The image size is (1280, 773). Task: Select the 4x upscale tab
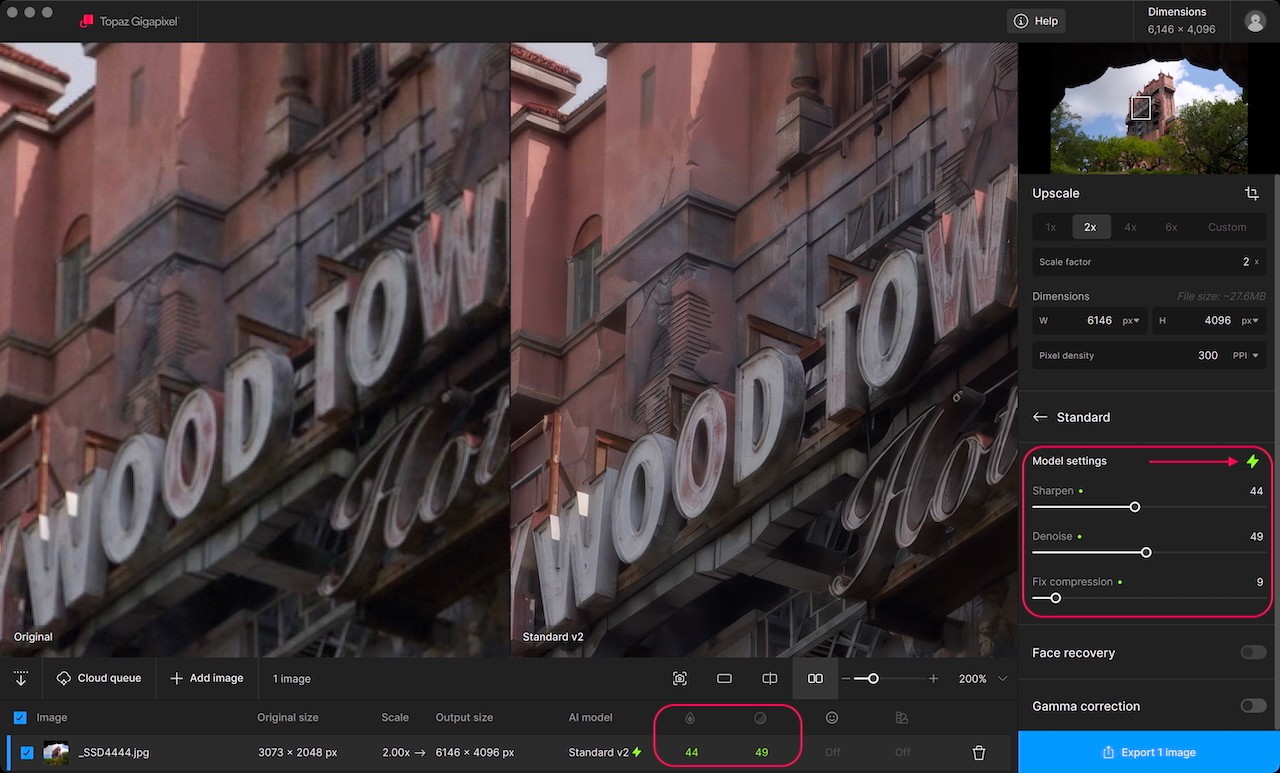pos(1130,227)
